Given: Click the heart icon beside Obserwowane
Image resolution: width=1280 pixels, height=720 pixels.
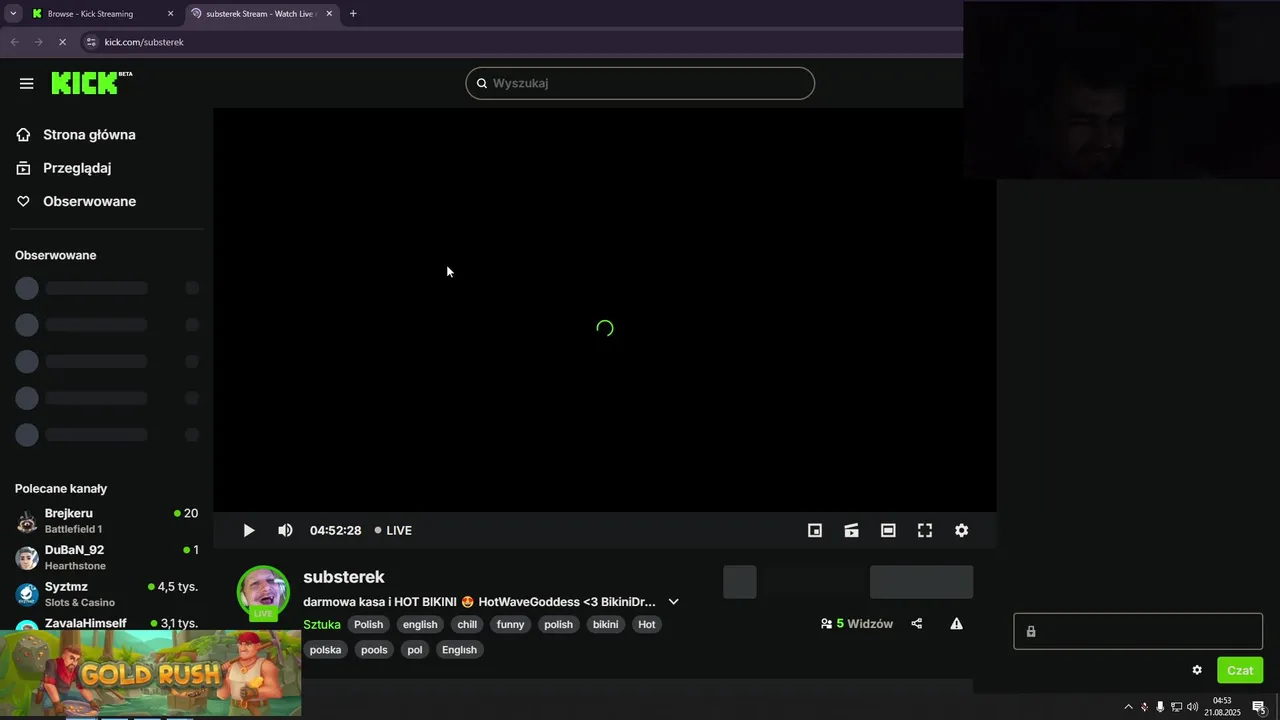Looking at the screenshot, I should (x=24, y=201).
